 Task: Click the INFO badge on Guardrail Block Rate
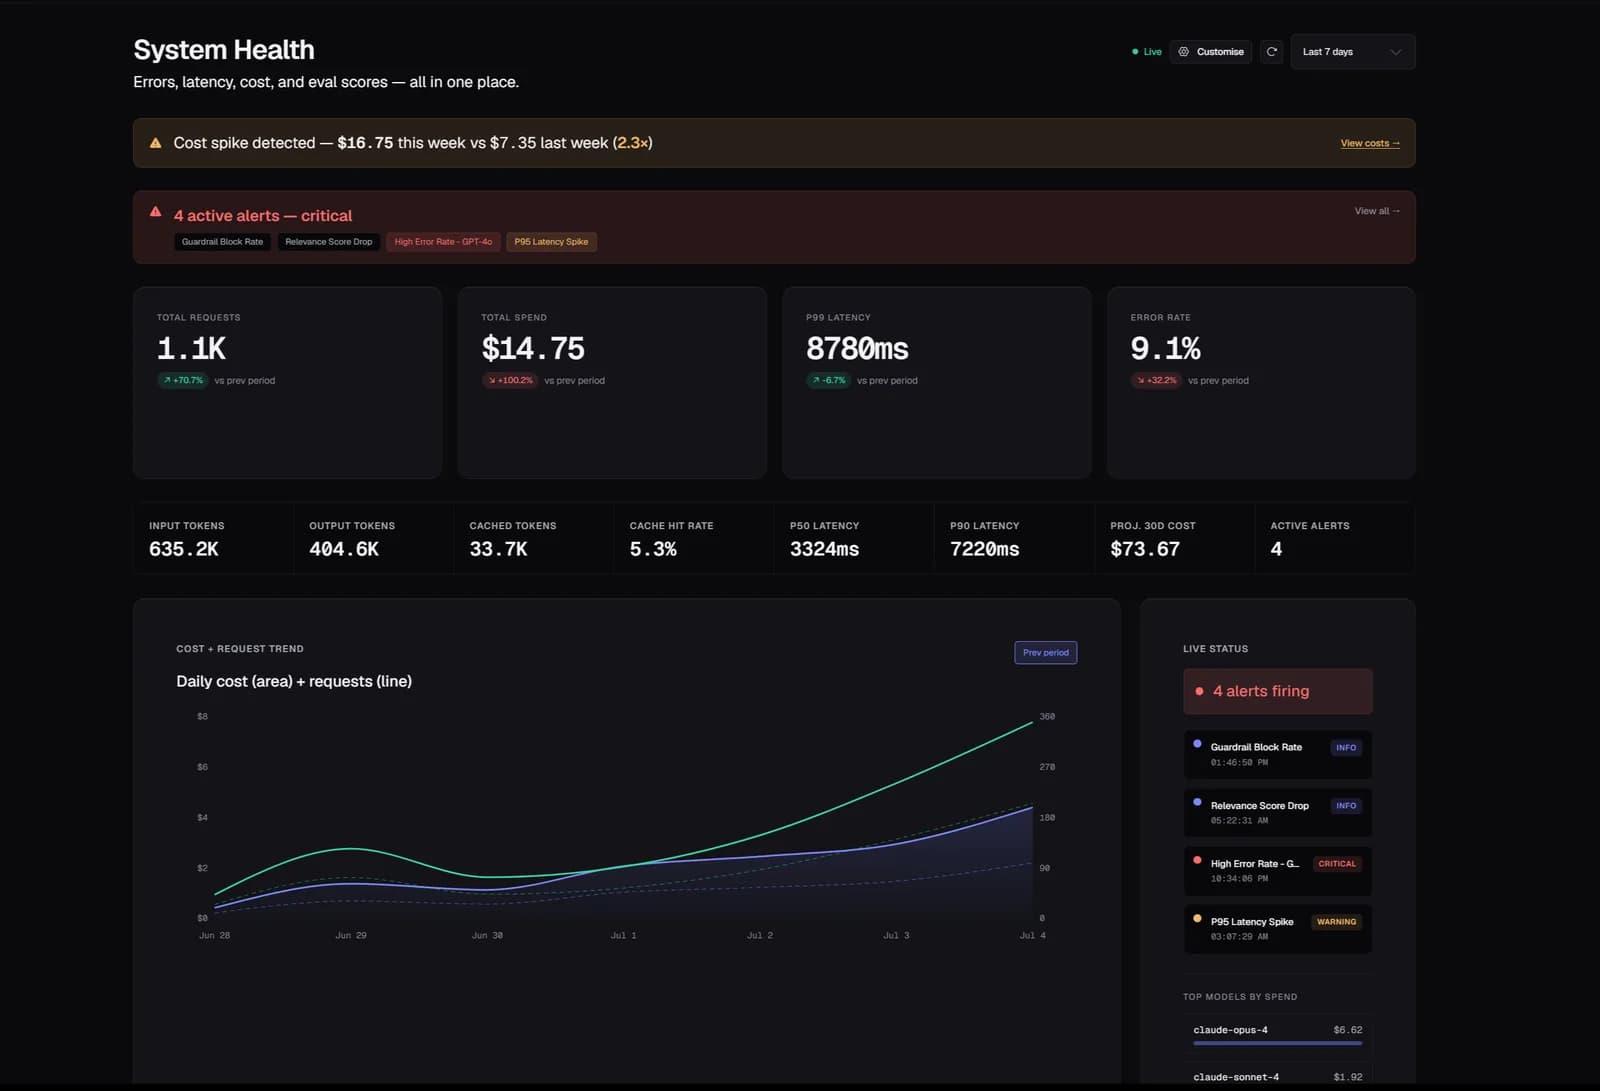click(x=1346, y=748)
